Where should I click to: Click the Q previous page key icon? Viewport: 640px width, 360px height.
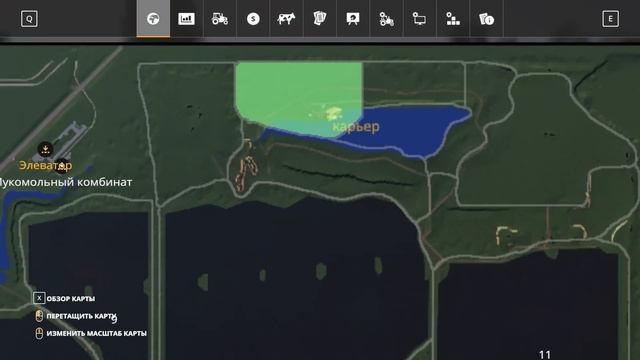click(29, 19)
